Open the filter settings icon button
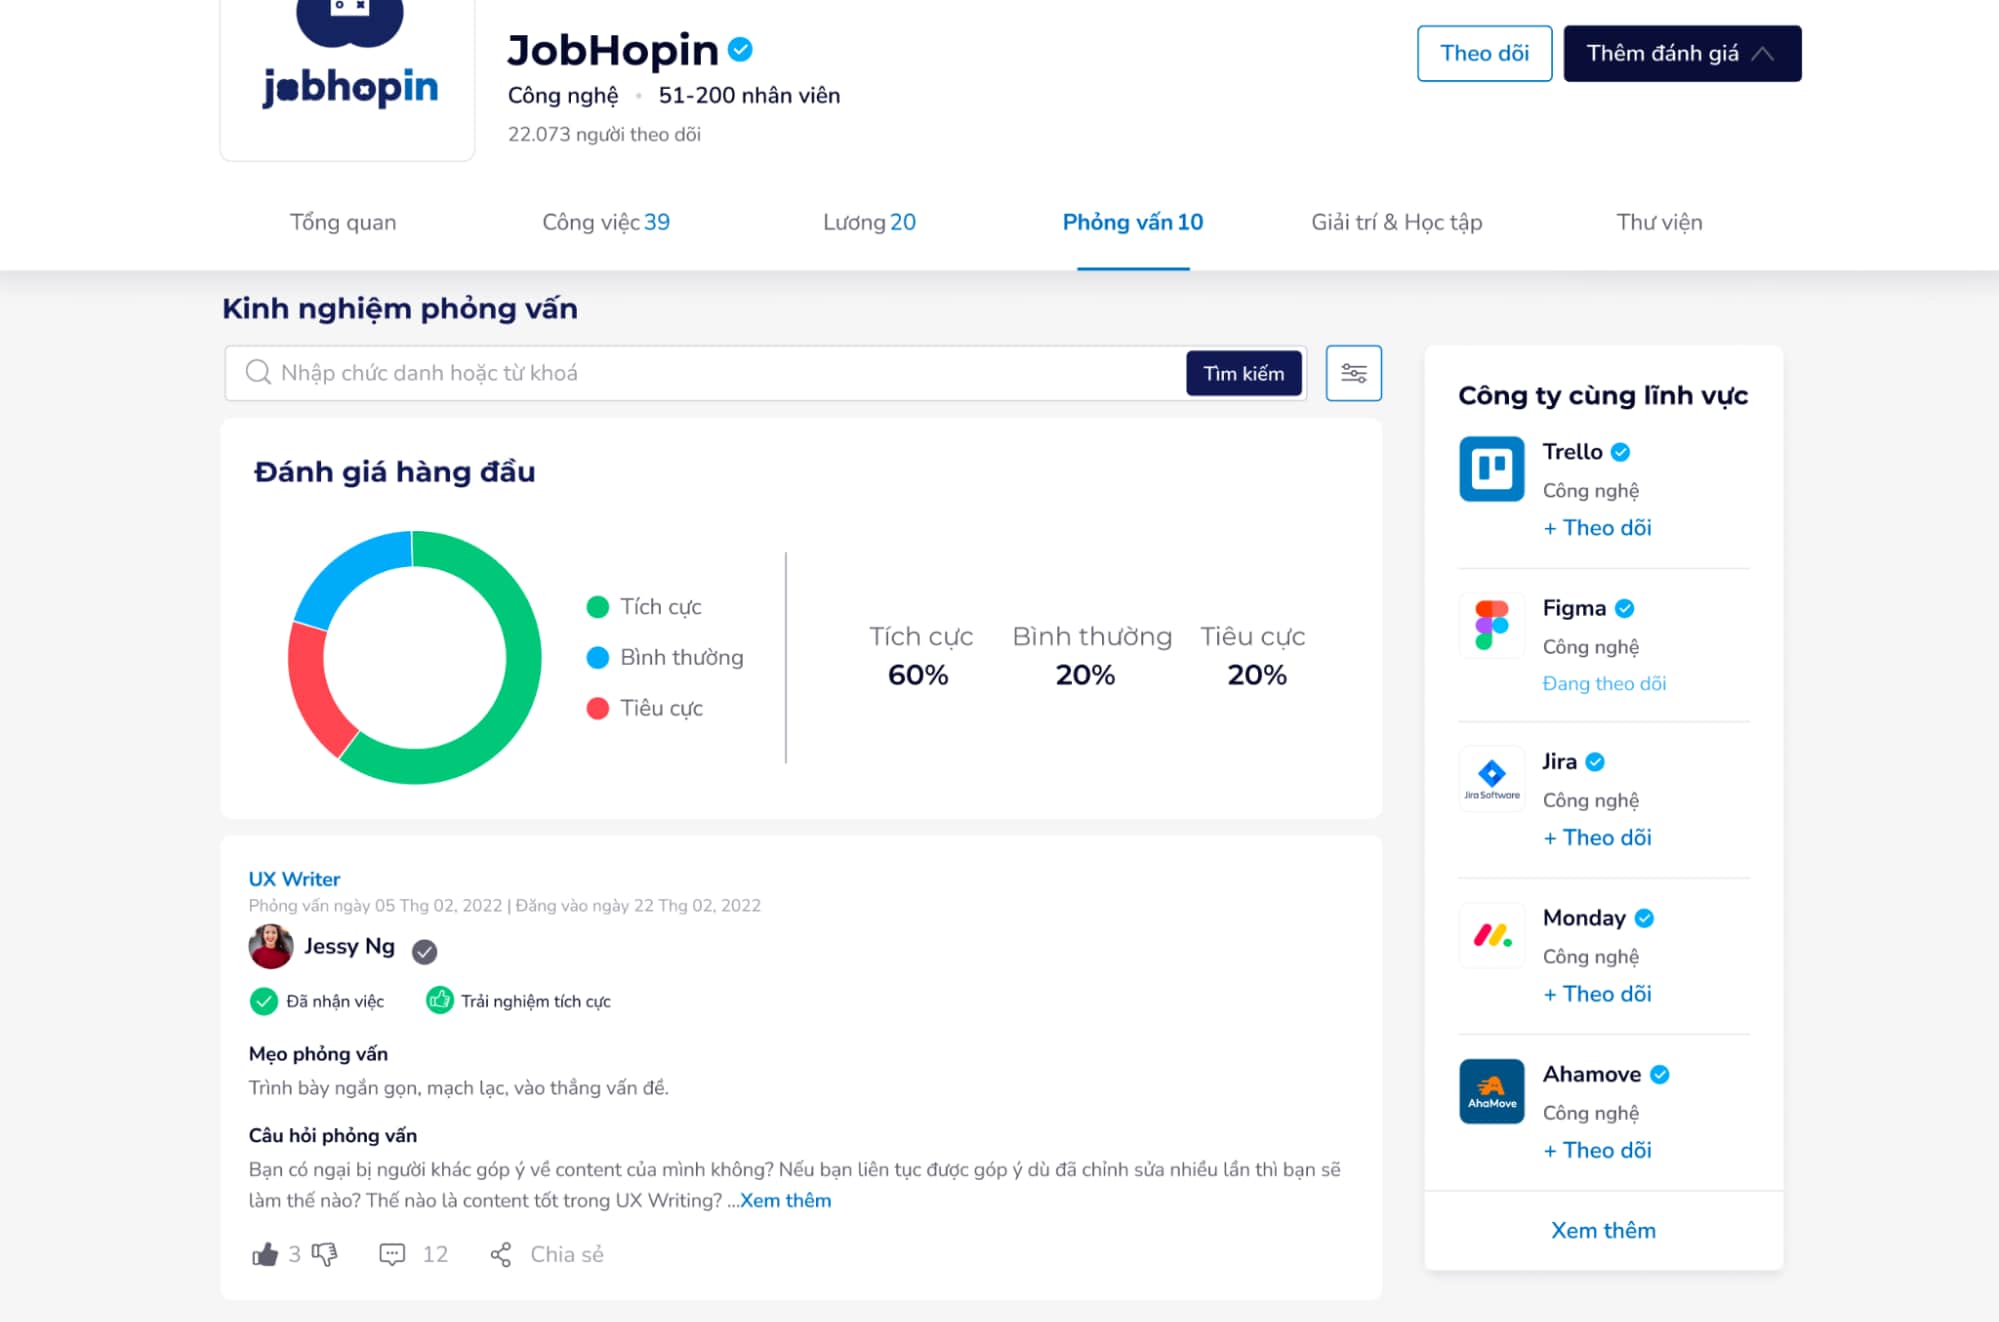The width and height of the screenshot is (1999, 1322). click(1354, 373)
